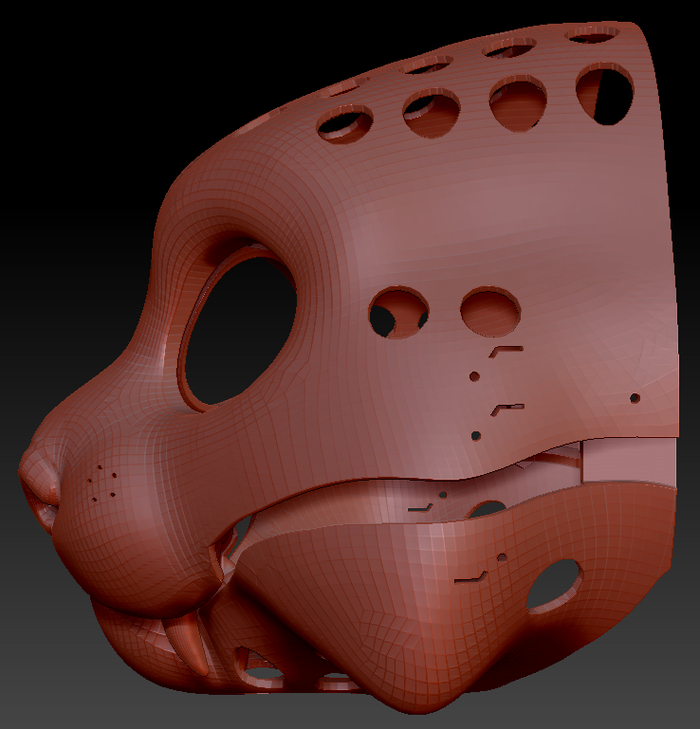Click the large eye socket opening
The image size is (700, 729).
240,329
